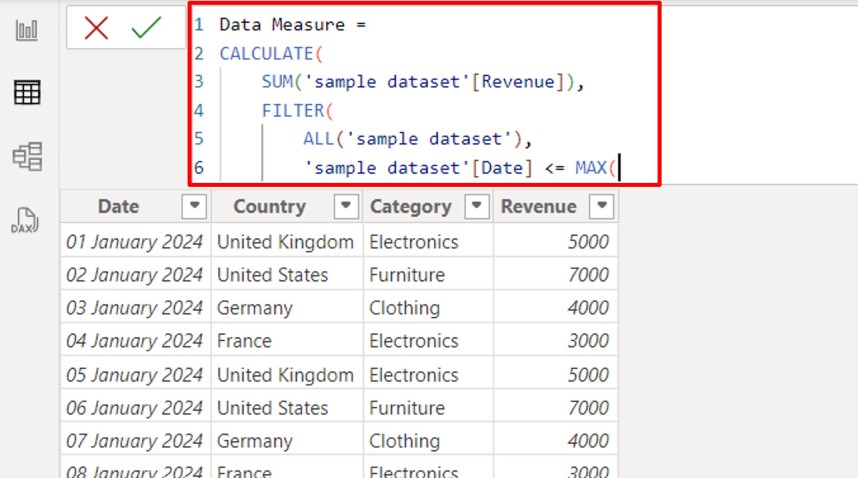The image size is (858, 478).
Task: Expand the Country column filter dropdown
Action: pos(345,206)
